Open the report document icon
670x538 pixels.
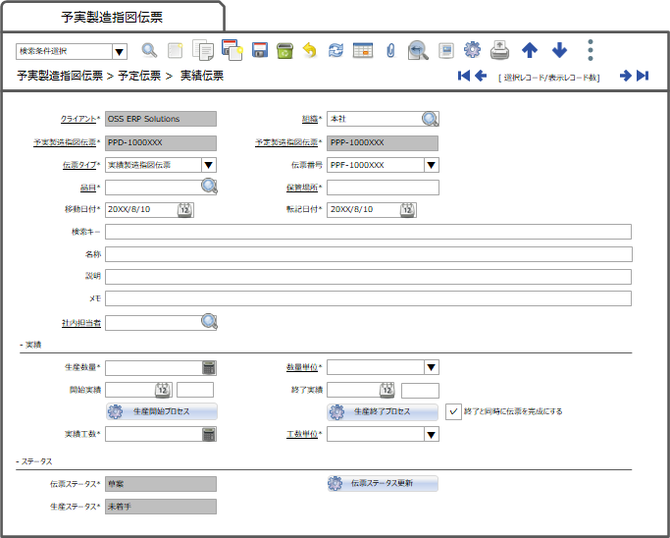tap(446, 50)
